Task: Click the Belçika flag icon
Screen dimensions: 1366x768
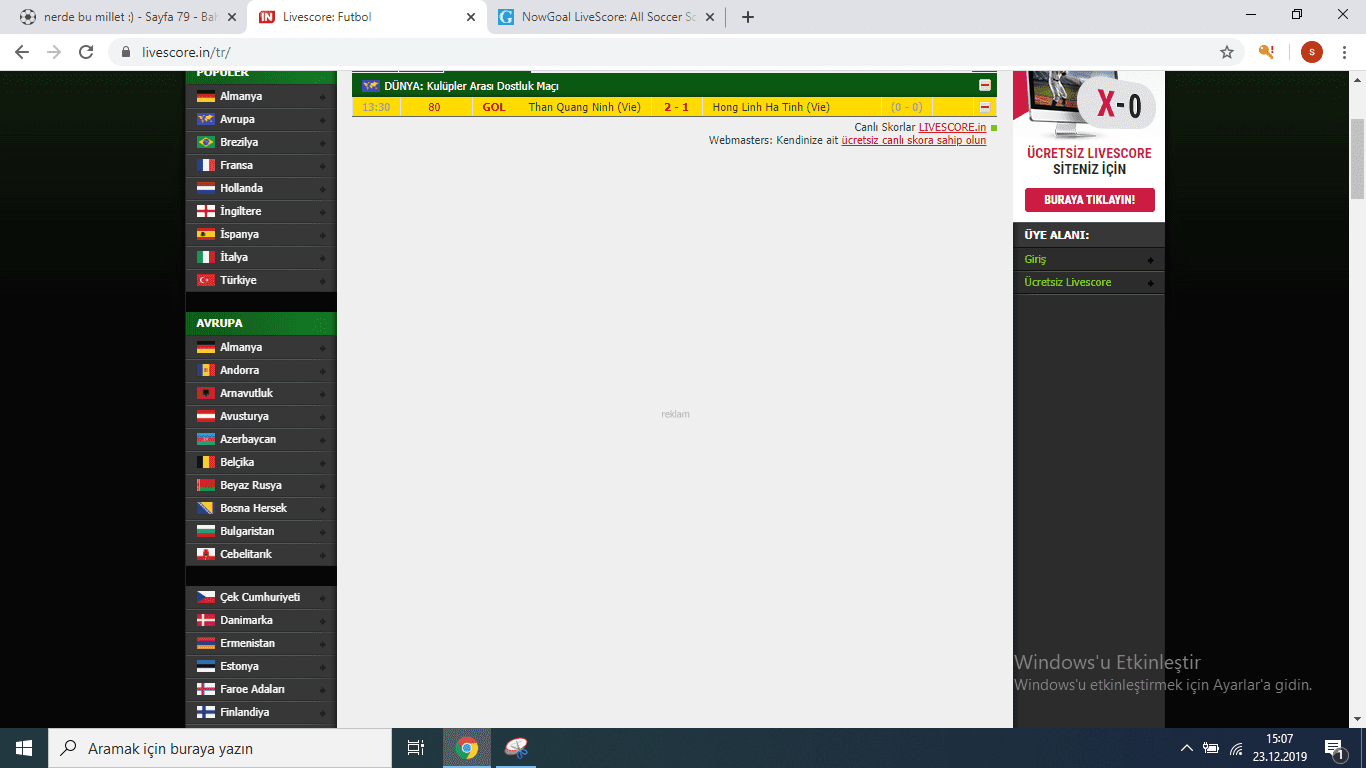Action: 206,462
